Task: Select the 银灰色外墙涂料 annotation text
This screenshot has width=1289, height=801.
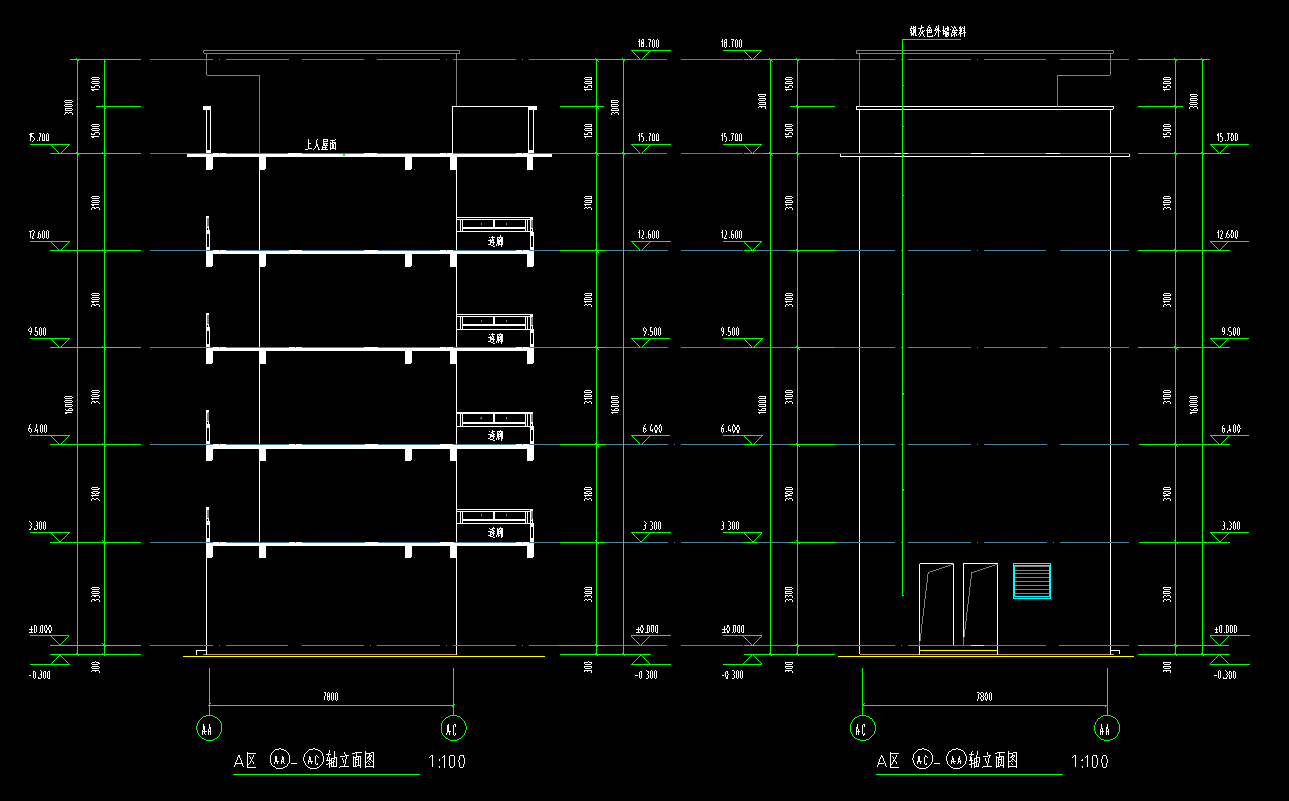Action: [x=937, y=32]
